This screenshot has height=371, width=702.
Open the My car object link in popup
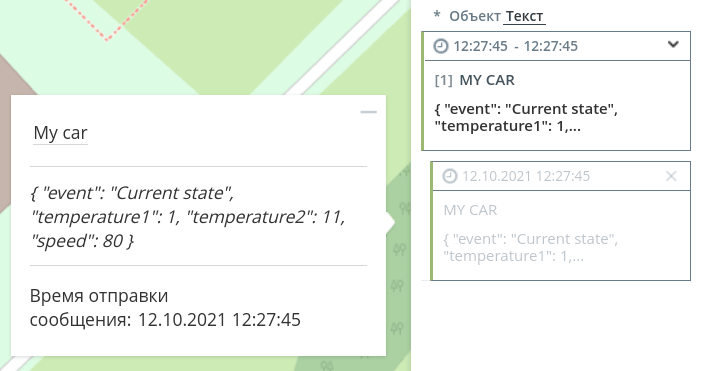(x=60, y=132)
